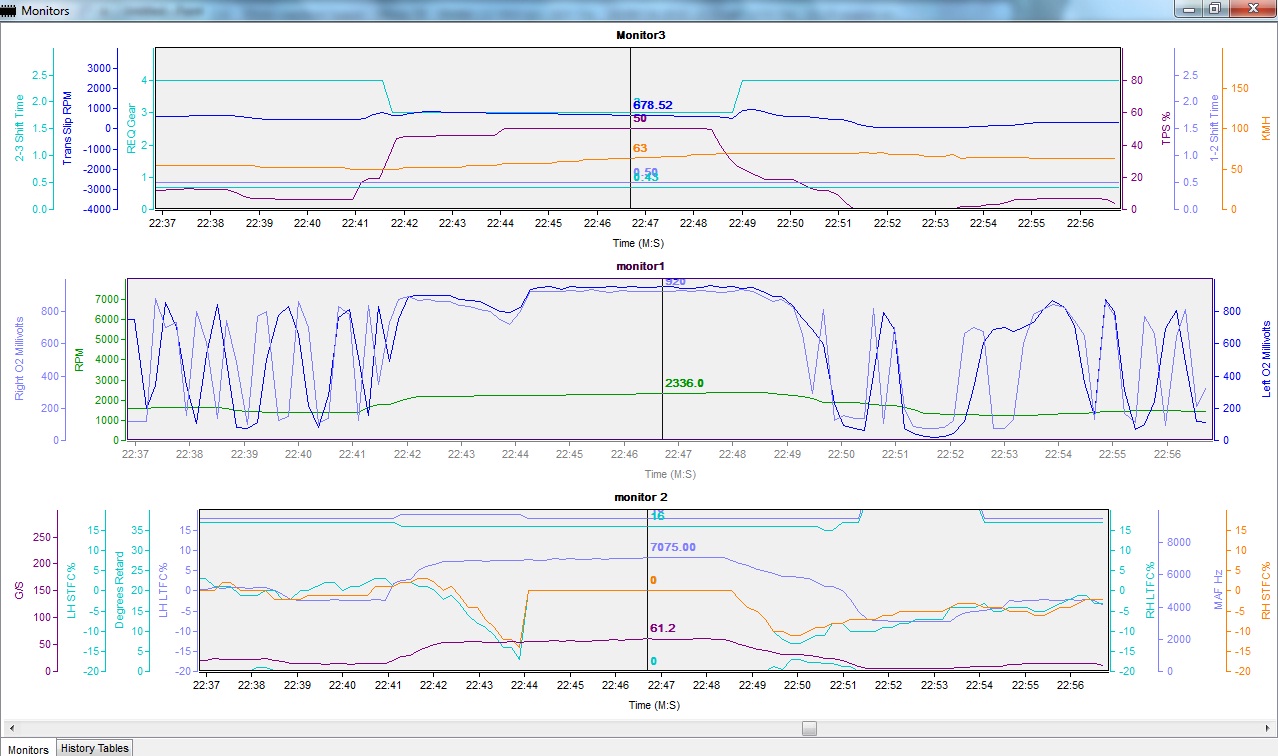Click monitor 2 Time (M:S) axis title

tap(654, 705)
